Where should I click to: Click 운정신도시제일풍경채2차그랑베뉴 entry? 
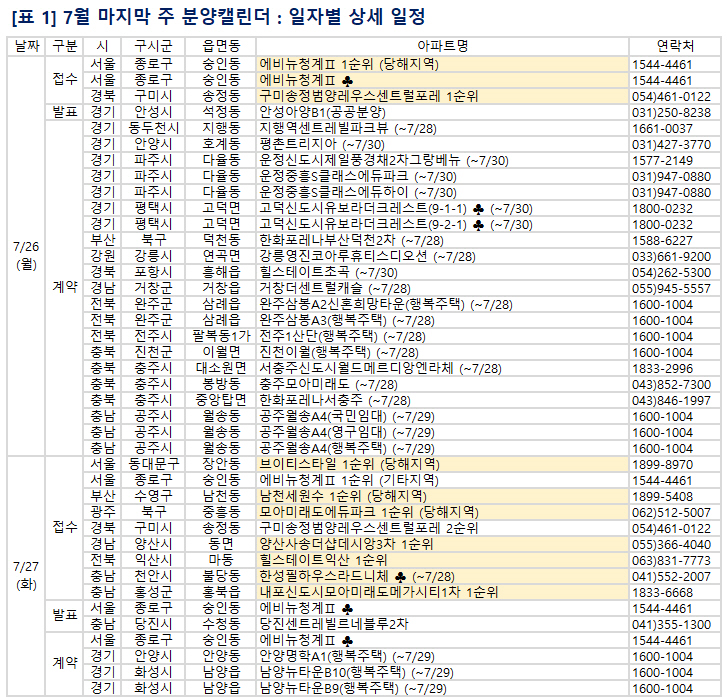pyautogui.click(x=383, y=160)
